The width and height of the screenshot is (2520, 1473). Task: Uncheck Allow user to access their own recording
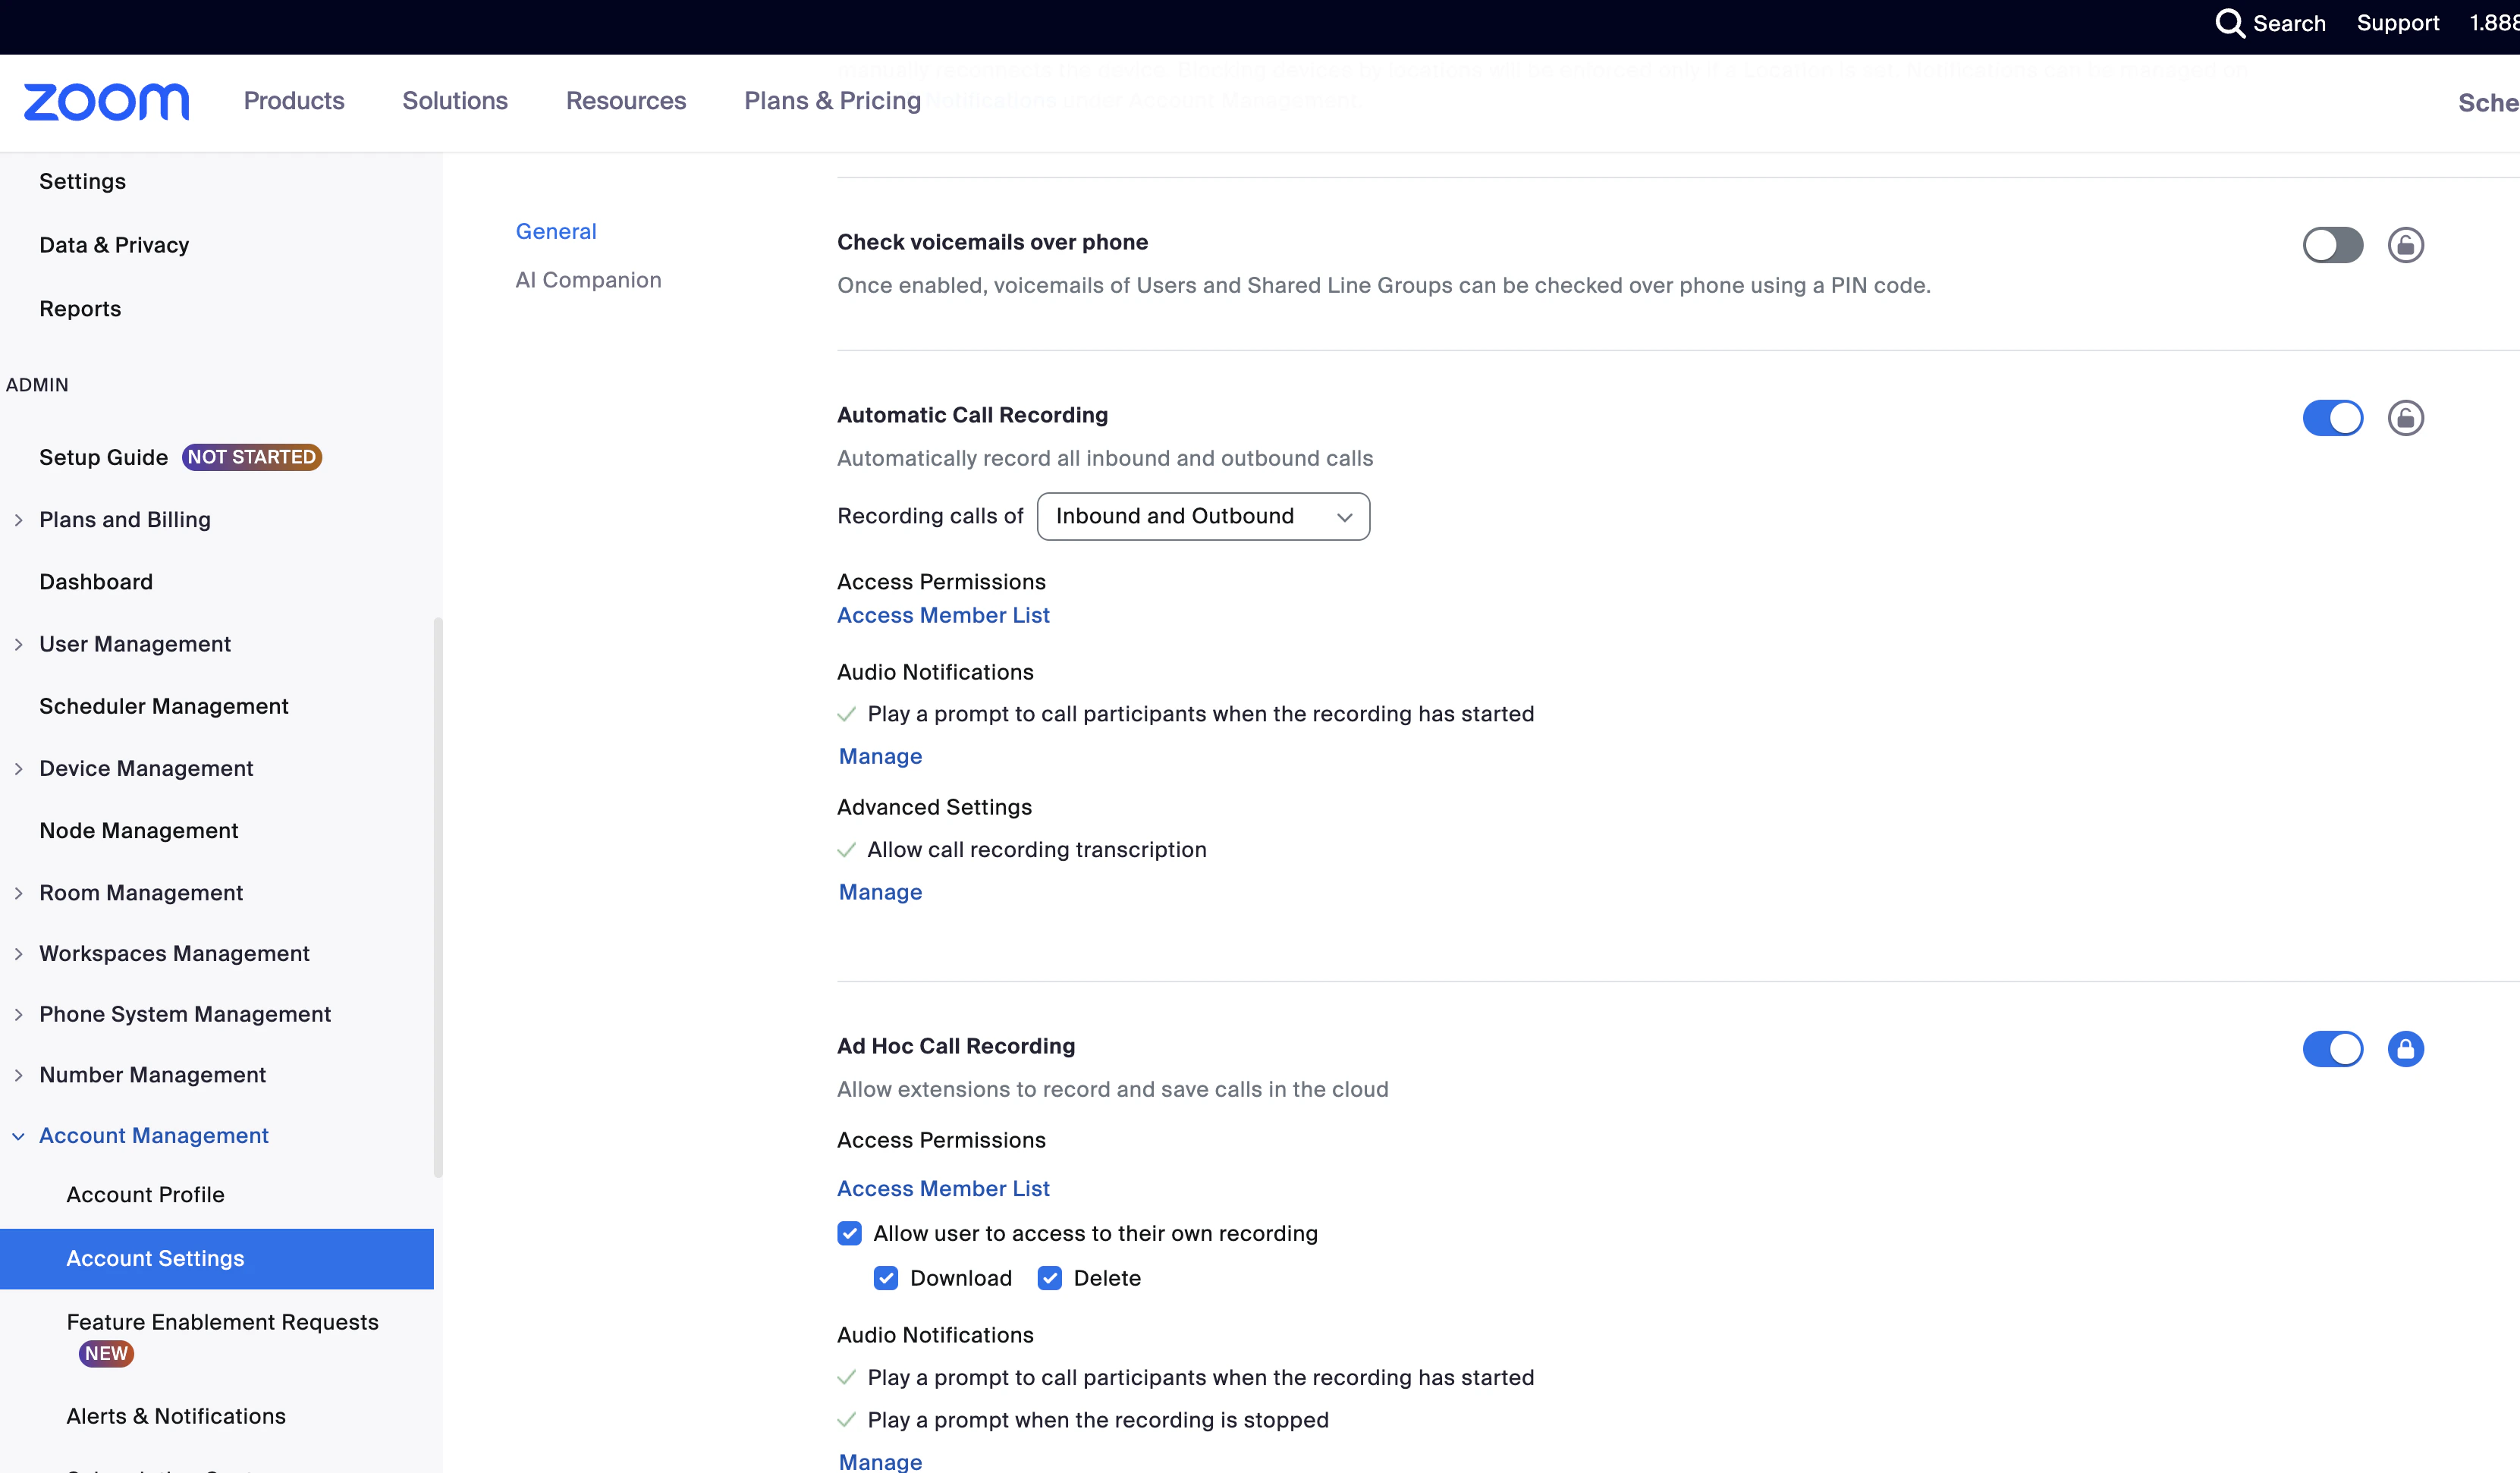(x=849, y=1233)
